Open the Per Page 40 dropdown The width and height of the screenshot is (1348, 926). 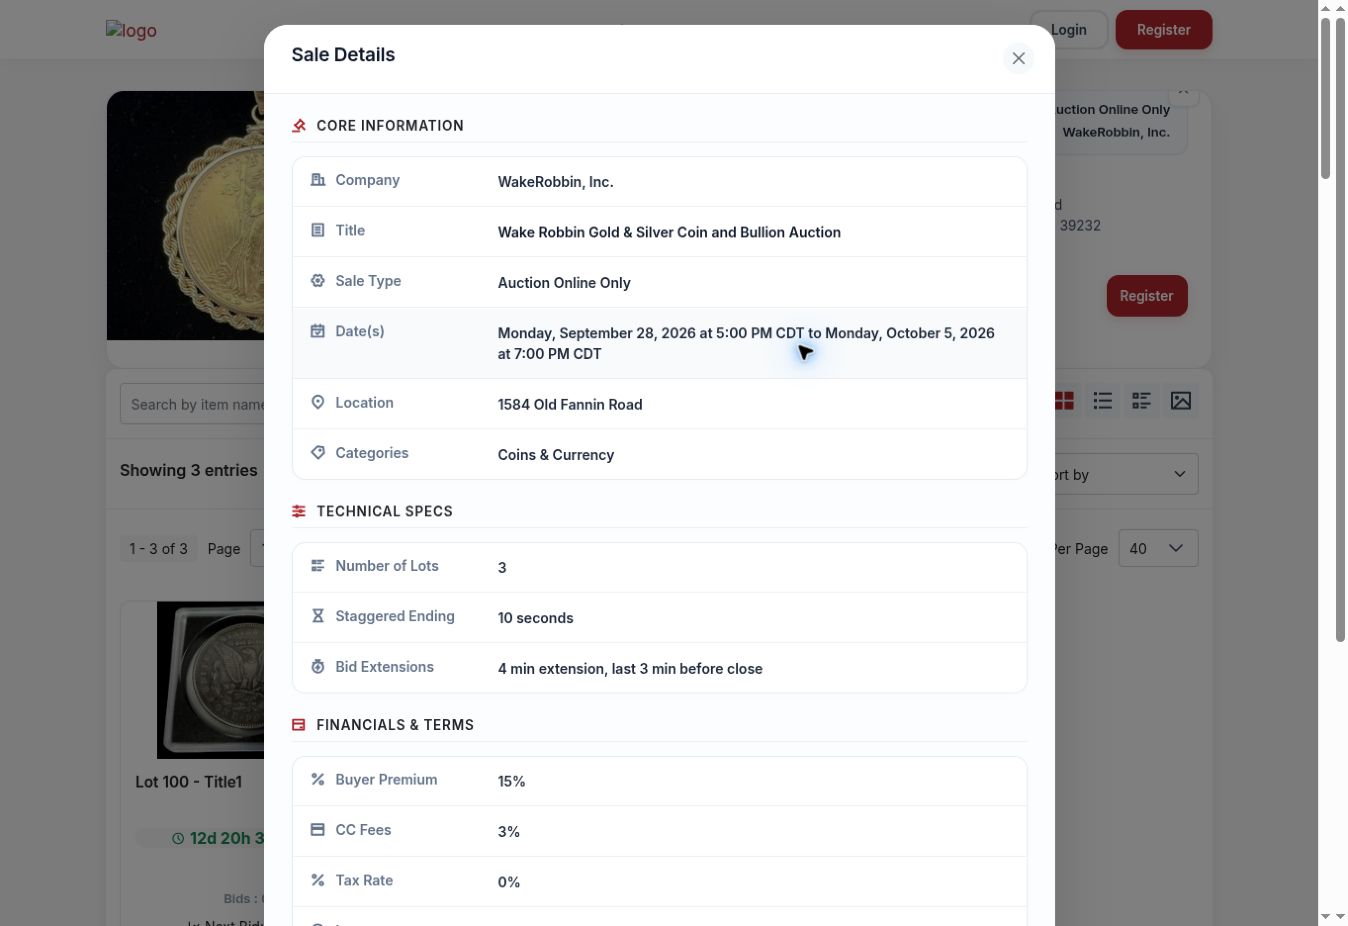pyautogui.click(x=1158, y=548)
